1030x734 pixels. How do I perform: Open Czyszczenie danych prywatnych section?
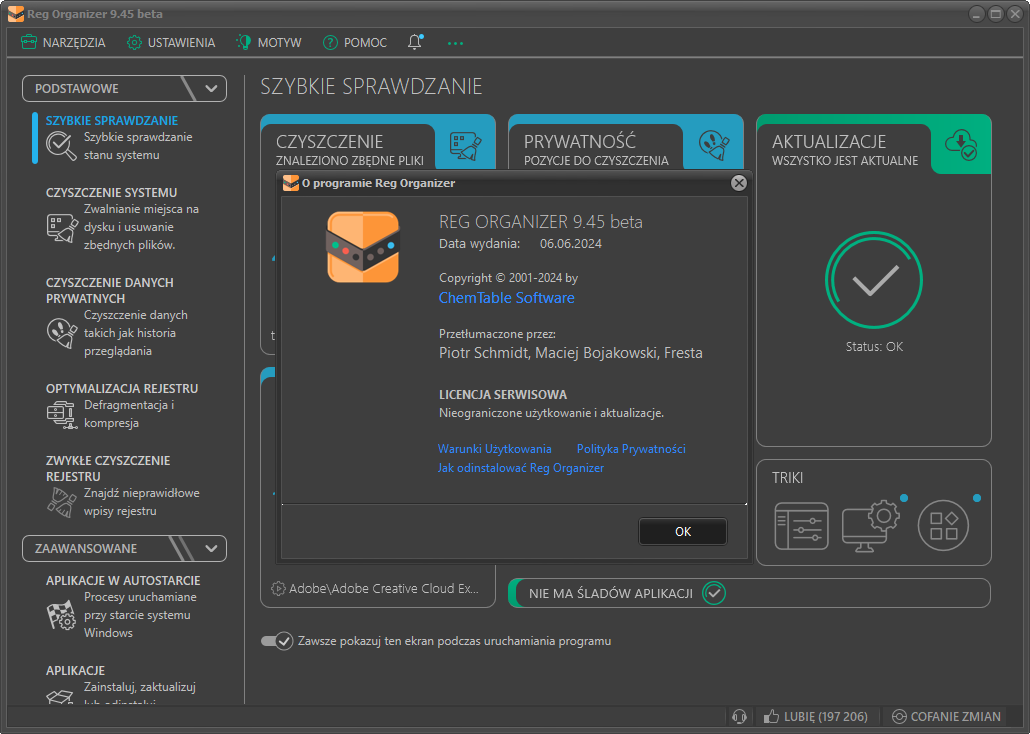110,290
